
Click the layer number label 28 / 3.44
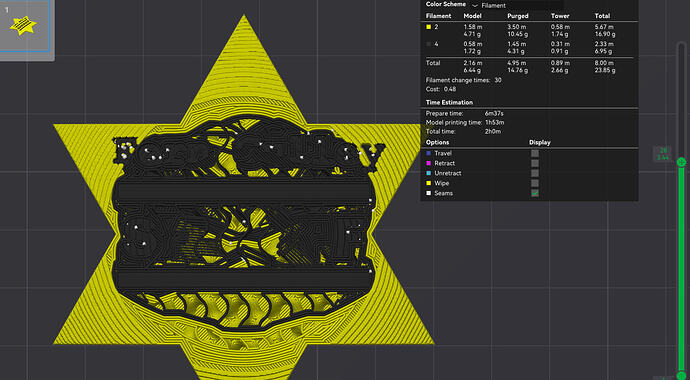[x=663, y=154]
